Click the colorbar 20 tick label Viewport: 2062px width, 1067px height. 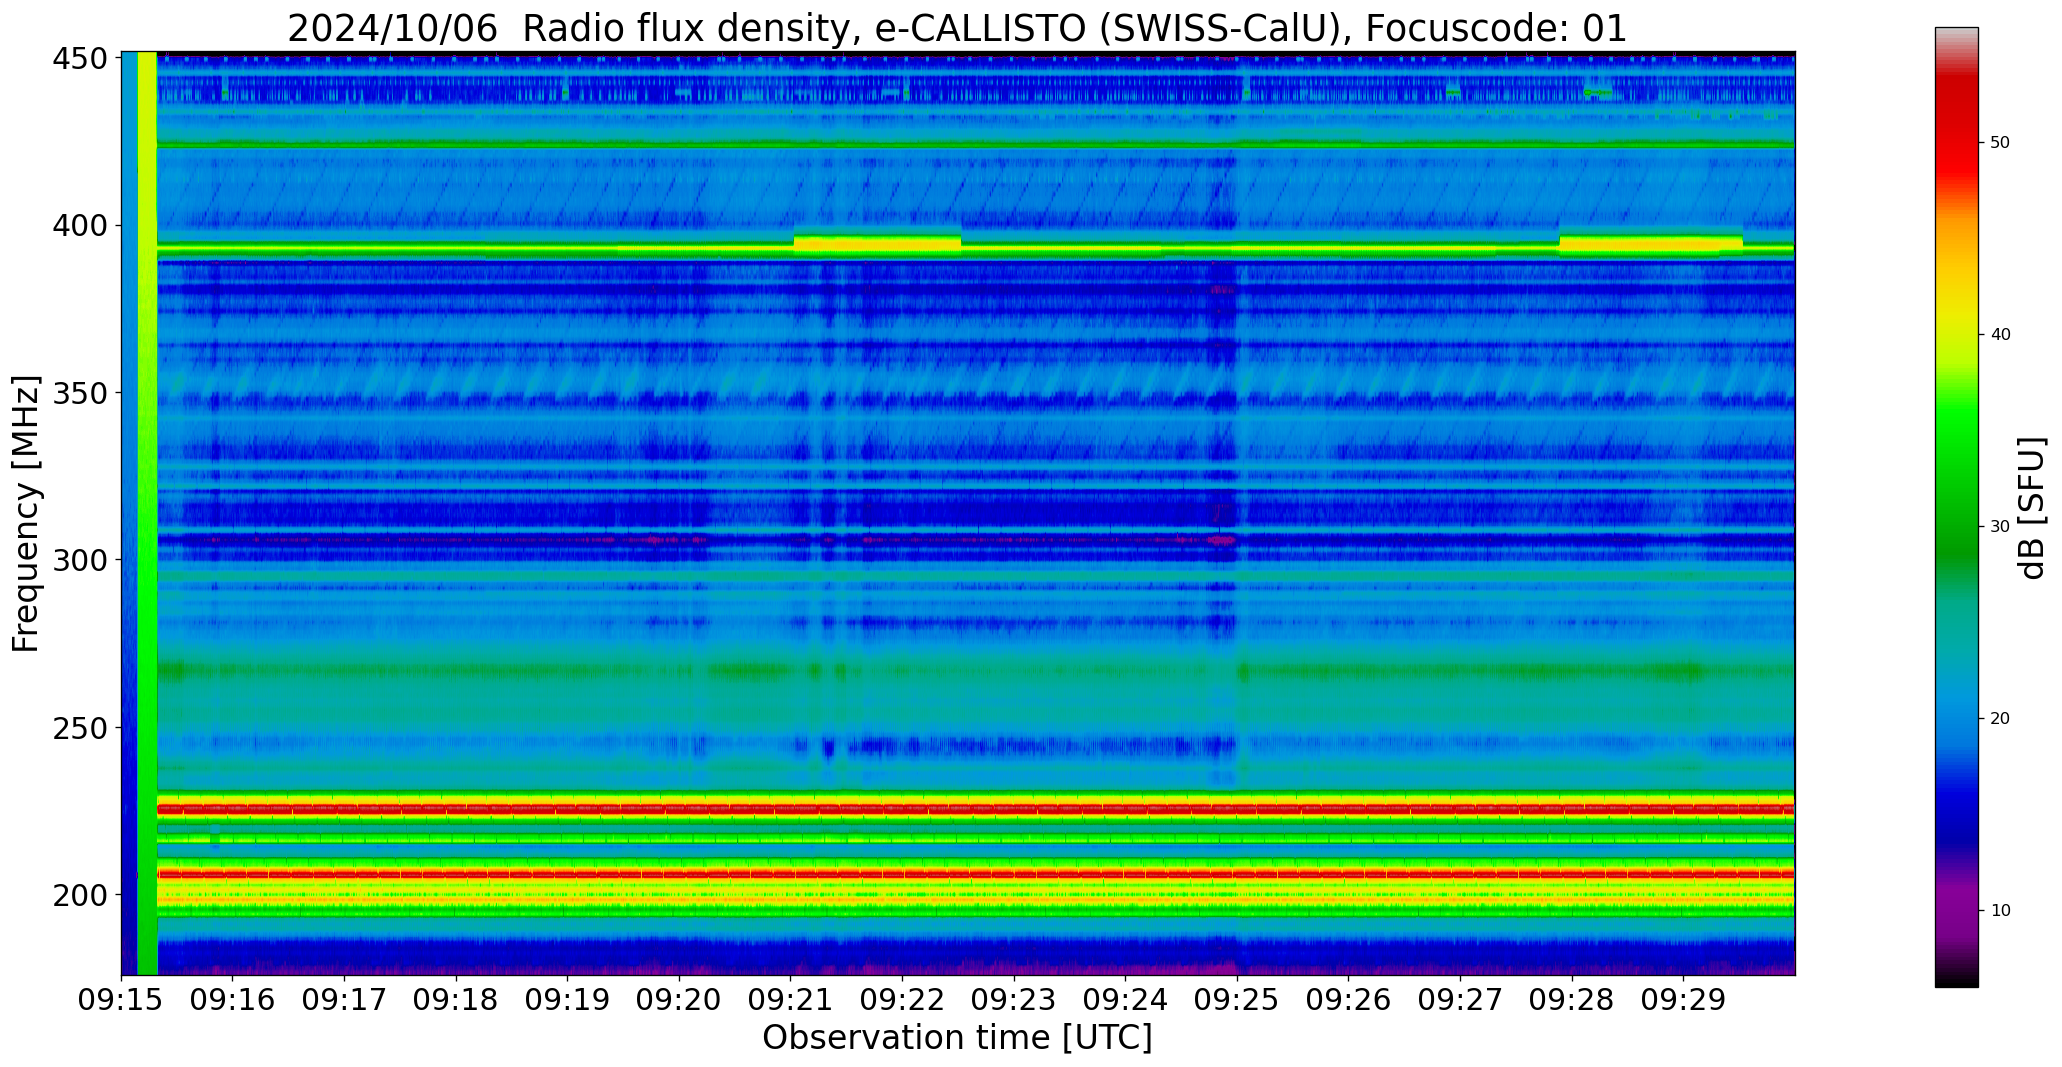pyautogui.click(x=2000, y=719)
